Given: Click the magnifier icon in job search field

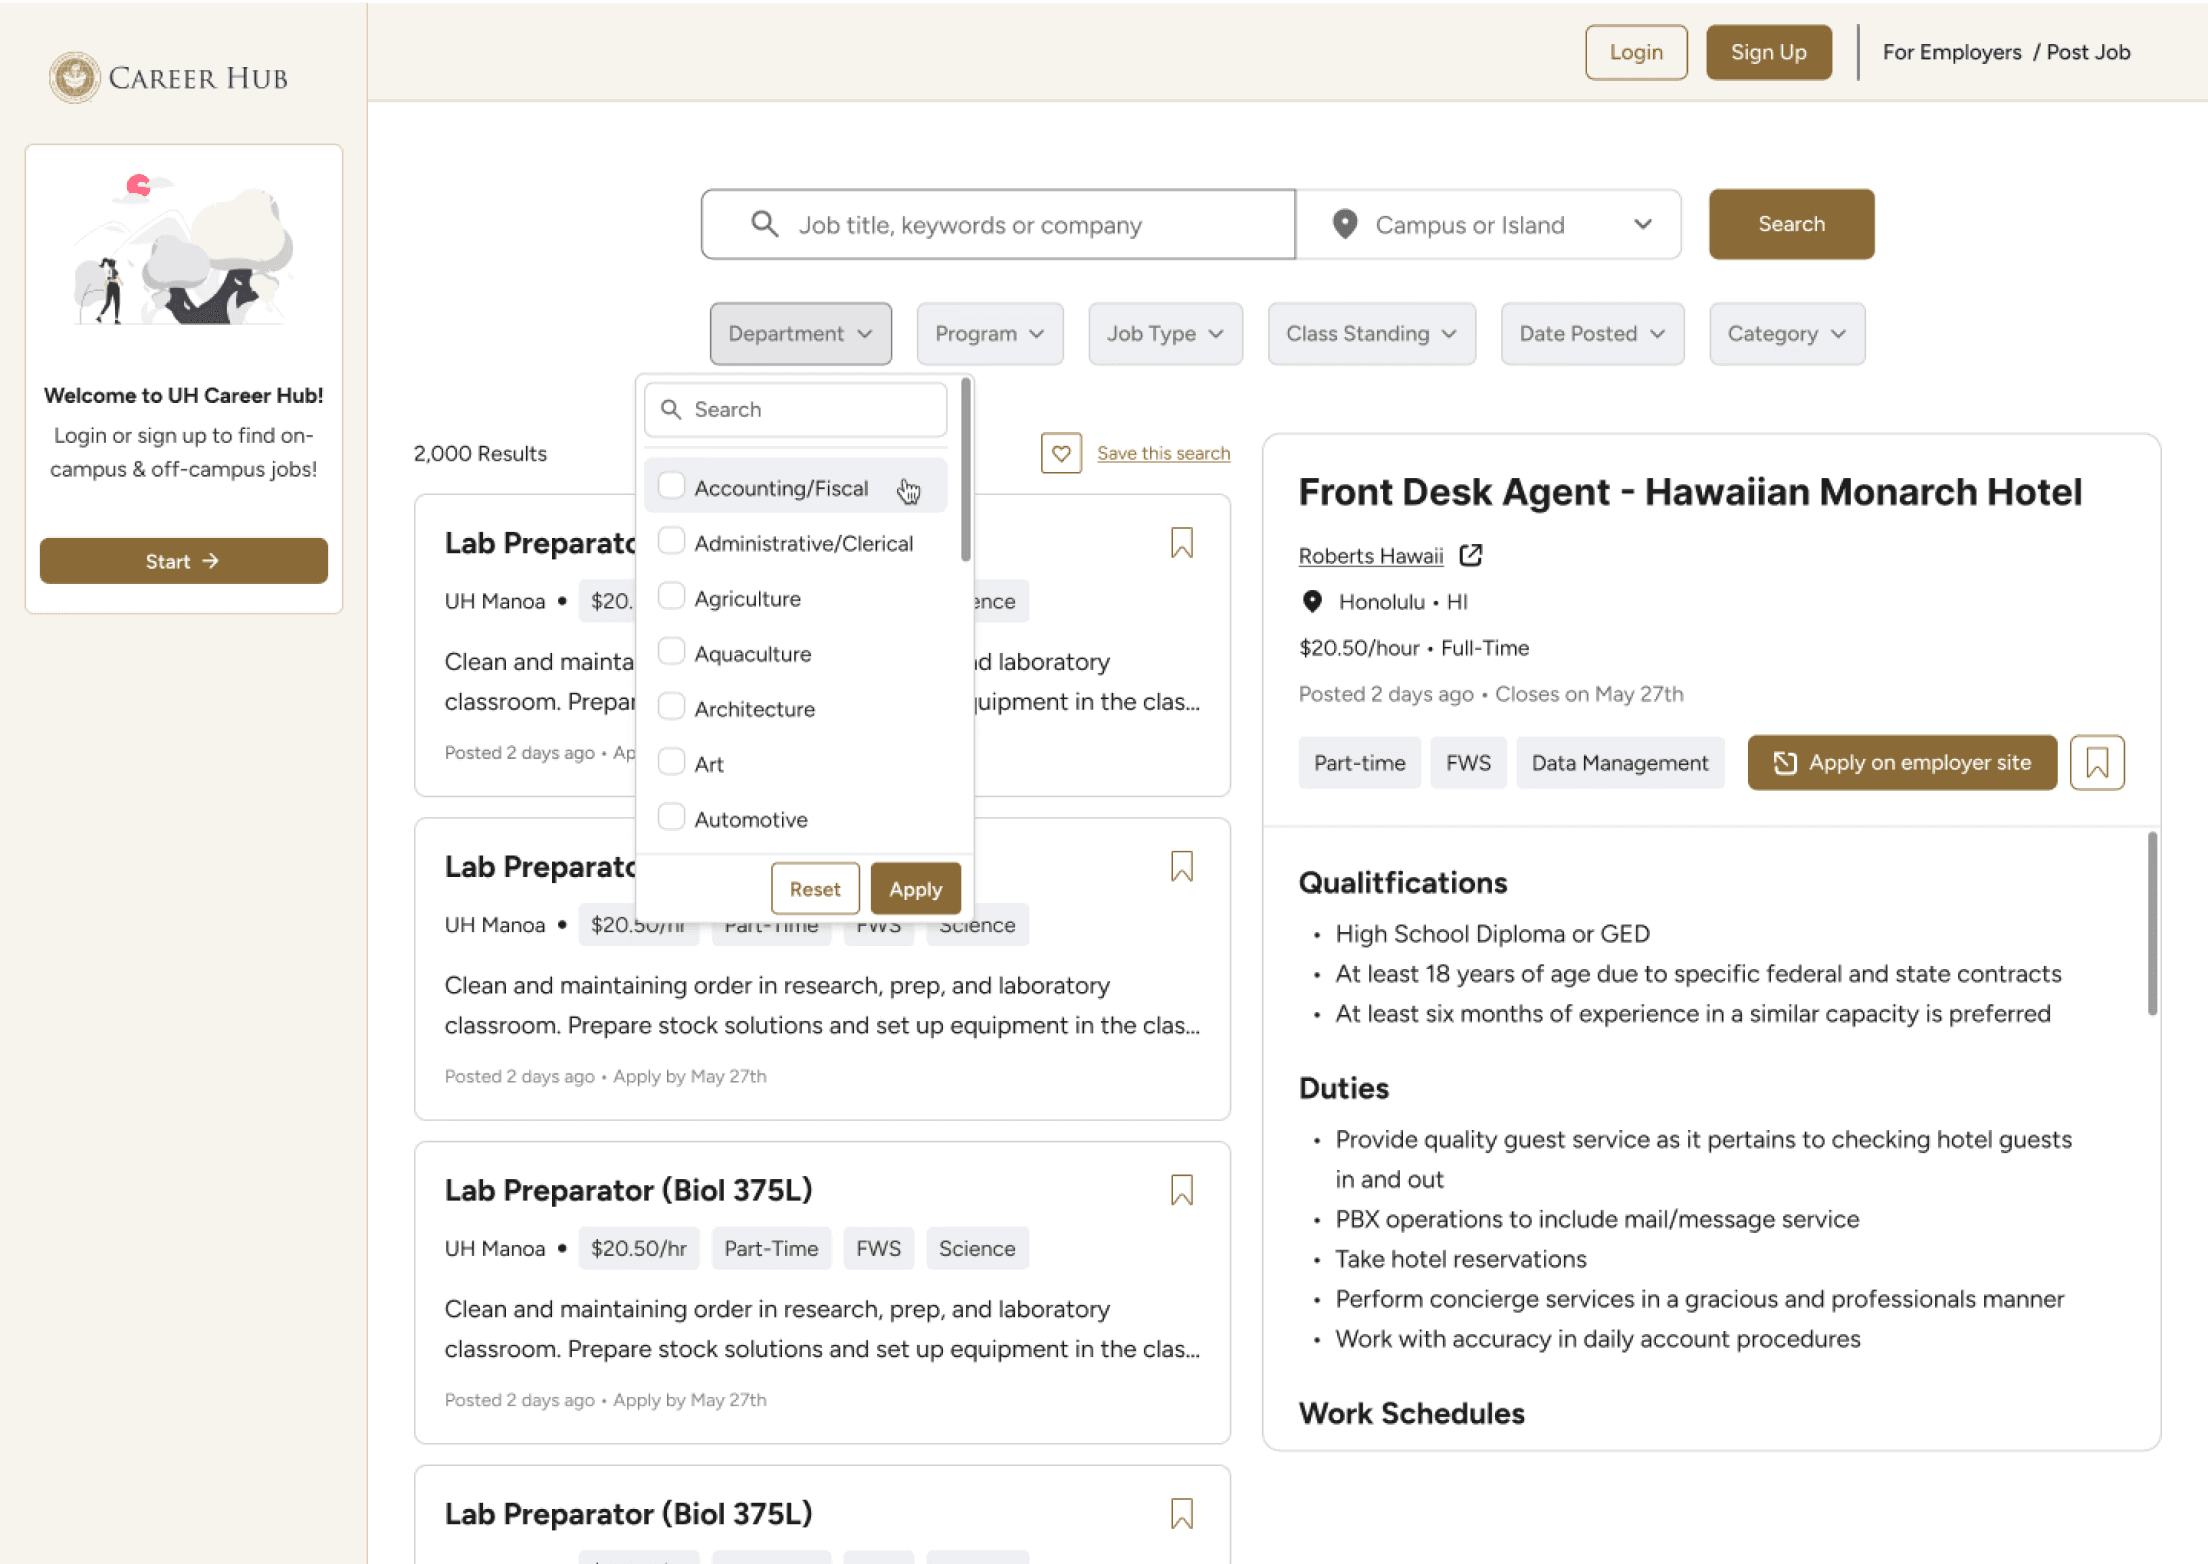Looking at the screenshot, I should pyautogui.click(x=764, y=224).
